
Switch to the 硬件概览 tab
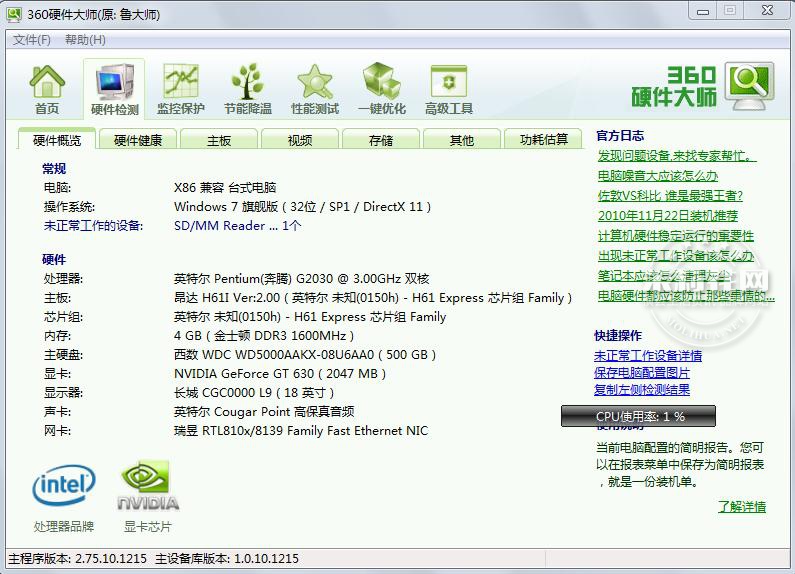pyautogui.click(x=57, y=139)
